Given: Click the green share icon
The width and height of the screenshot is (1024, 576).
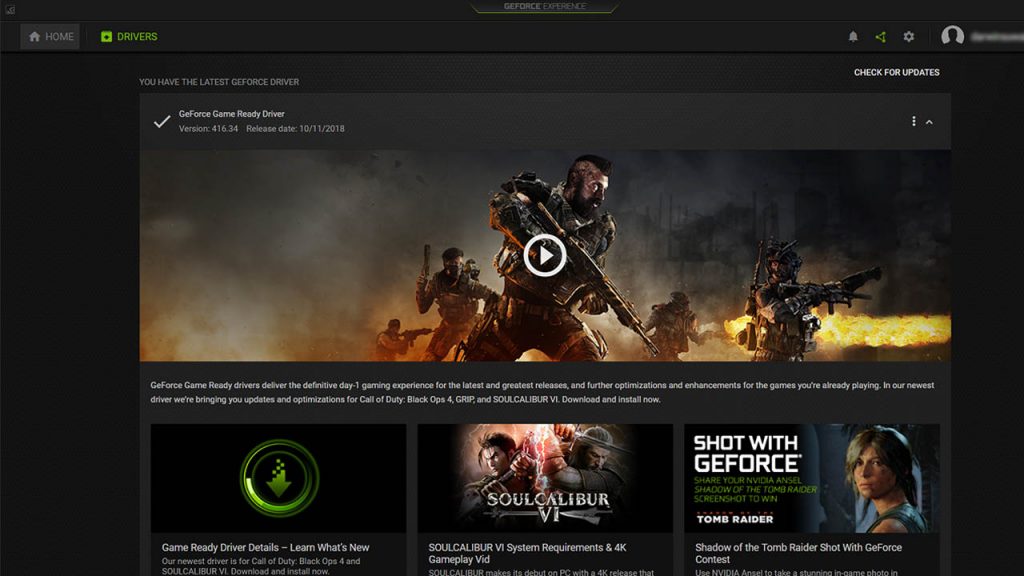Looking at the screenshot, I should (x=881, y=36).
